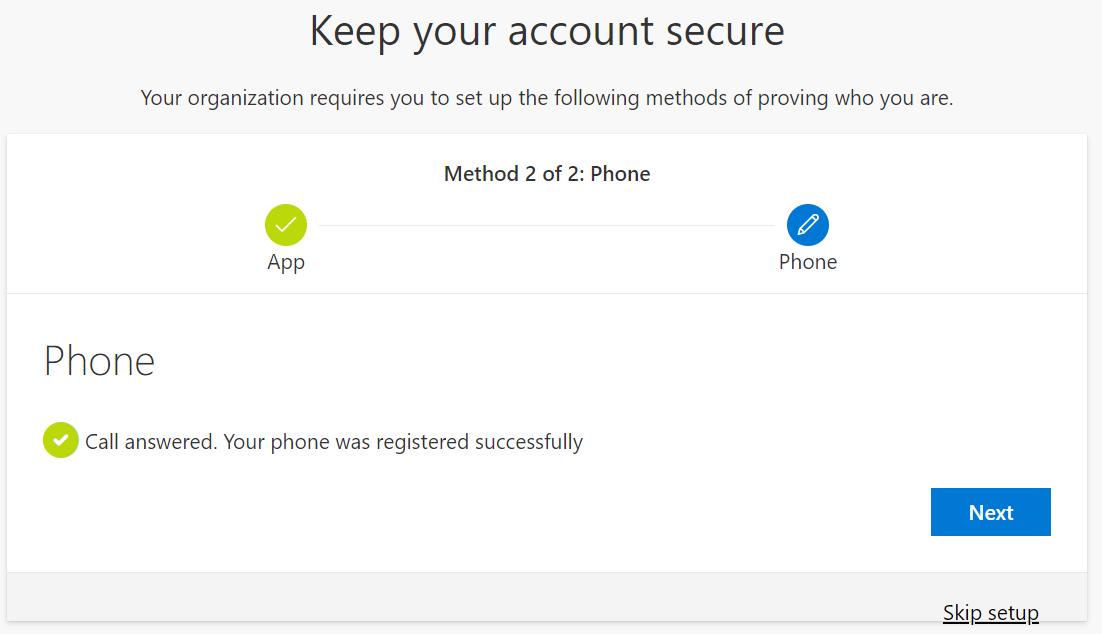Image resolution: width=1102 pixels, height=634 pixels.
Task: Click the progress line between App and Phone
Action: [547, 226]
